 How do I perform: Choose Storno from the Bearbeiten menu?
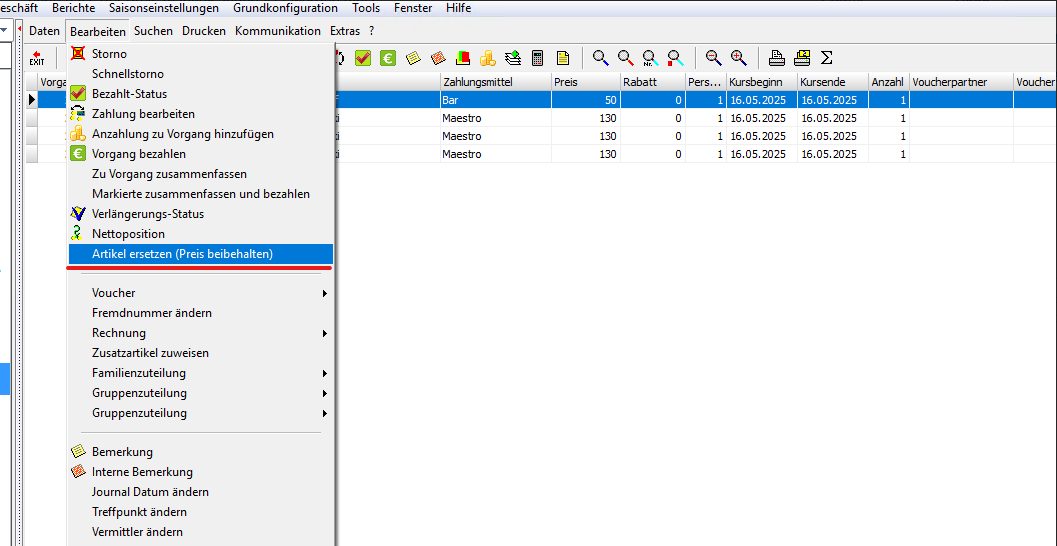pos(109,54)
